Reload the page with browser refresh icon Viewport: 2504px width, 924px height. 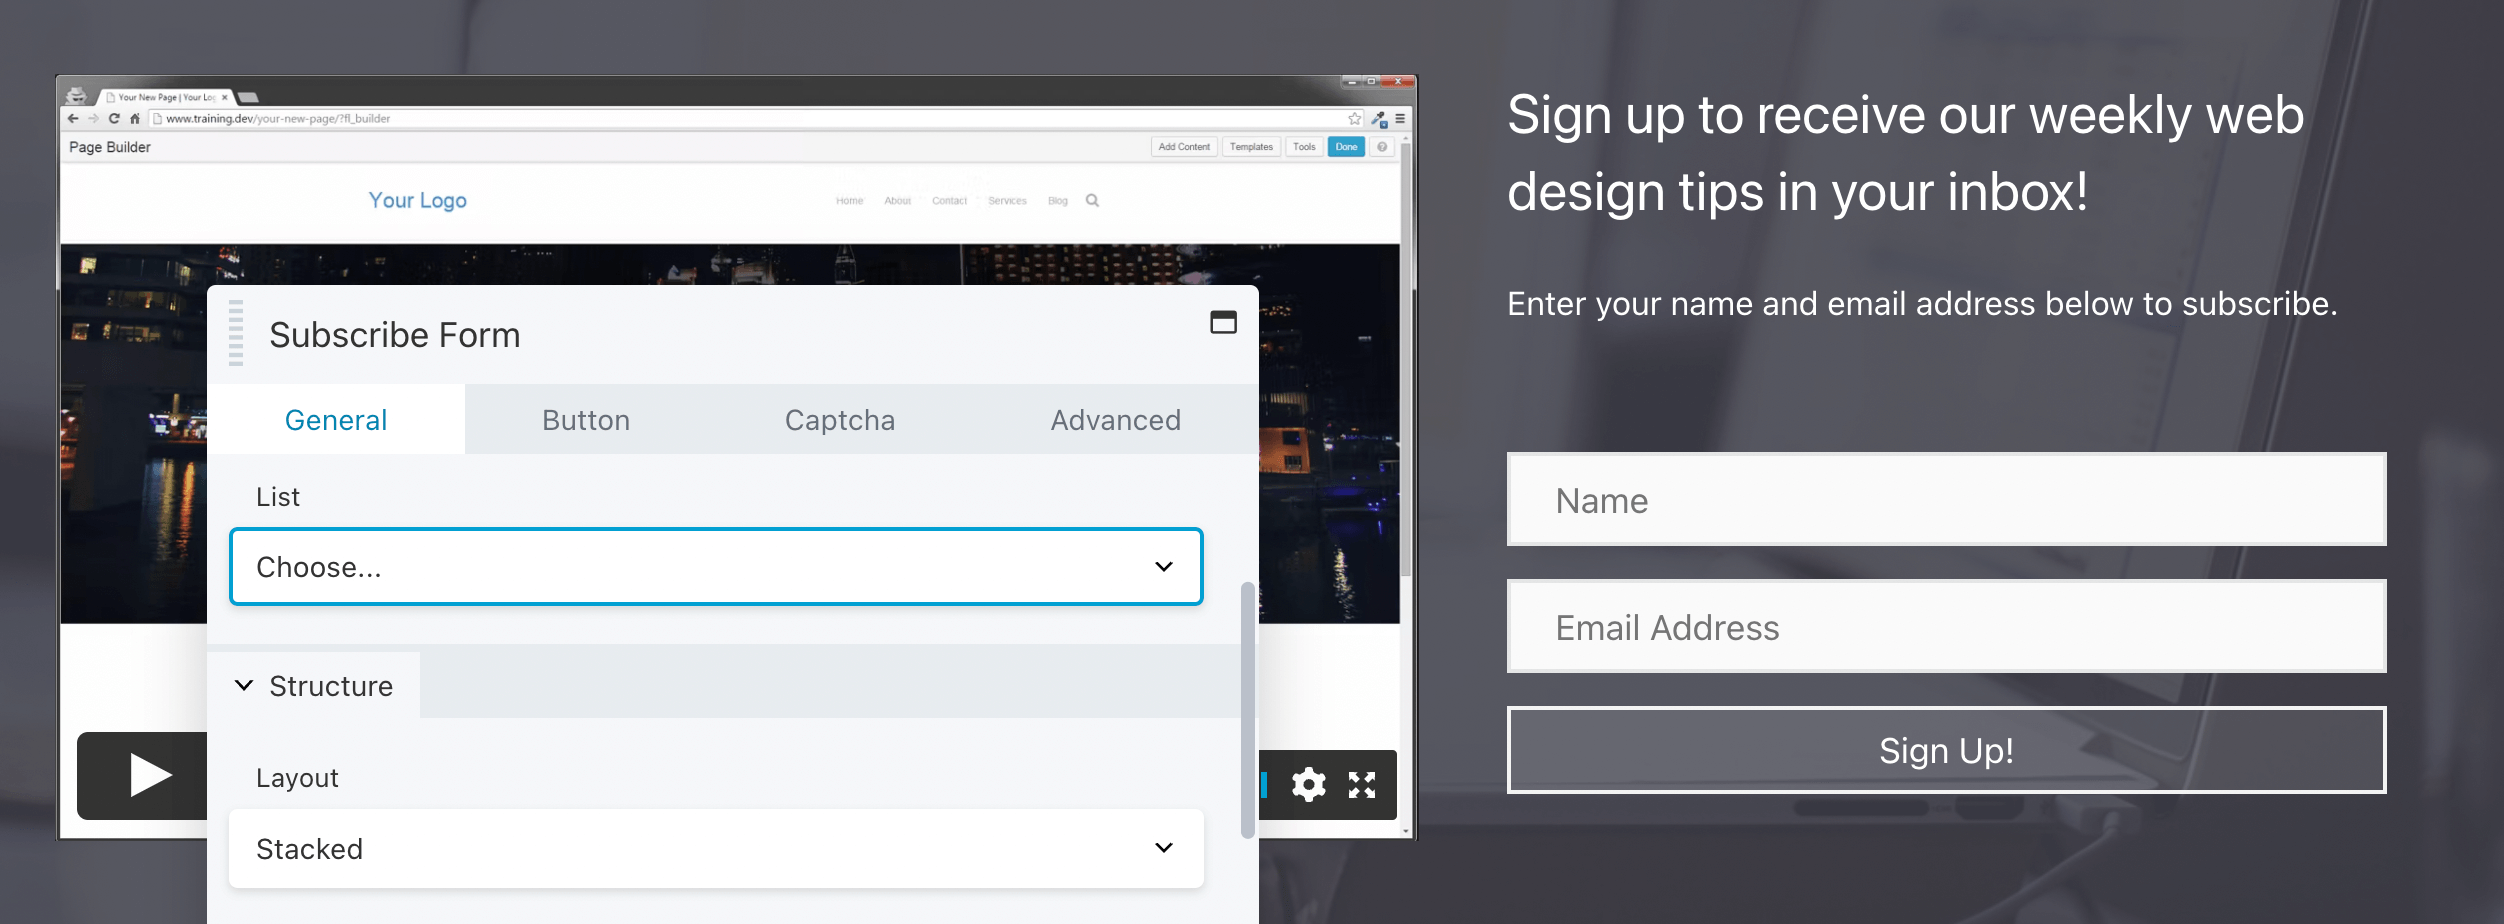(x=114, y=118)
